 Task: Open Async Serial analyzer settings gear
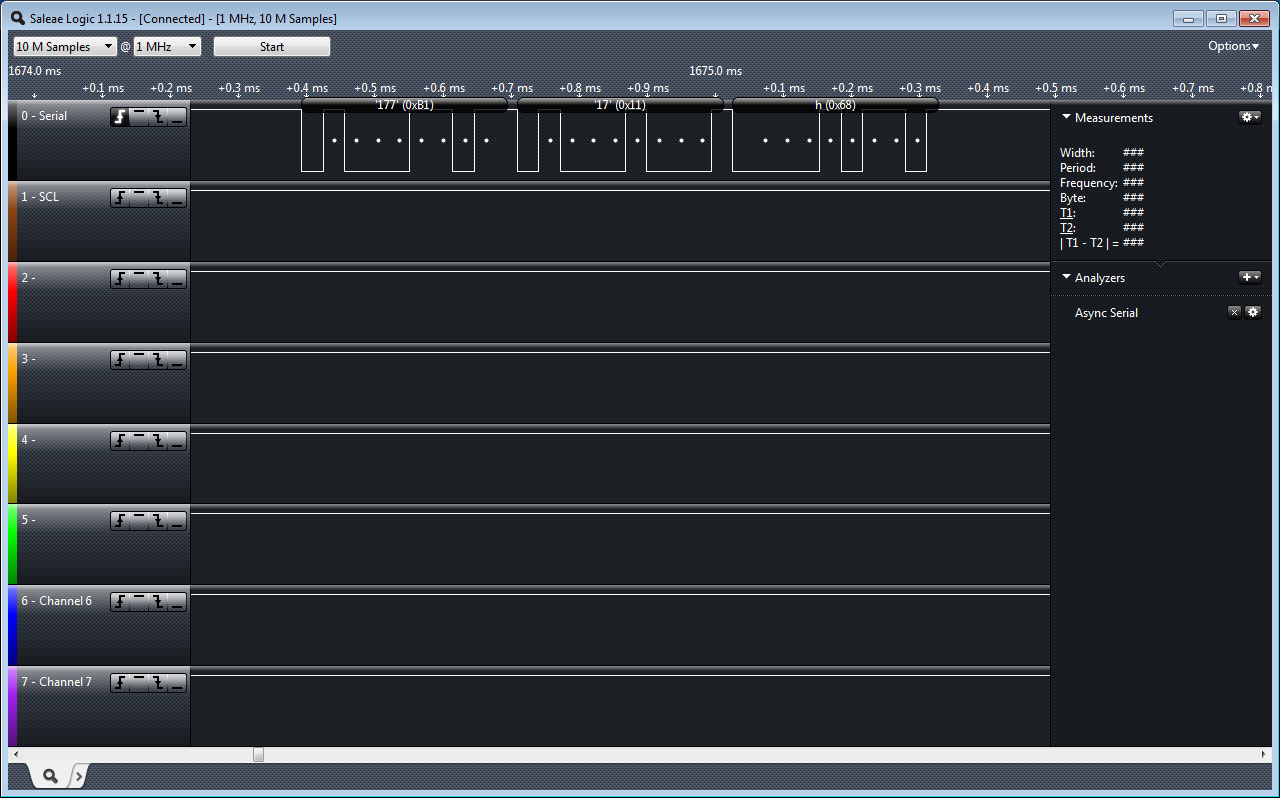pyautogui.click(x=1252, y=312)
